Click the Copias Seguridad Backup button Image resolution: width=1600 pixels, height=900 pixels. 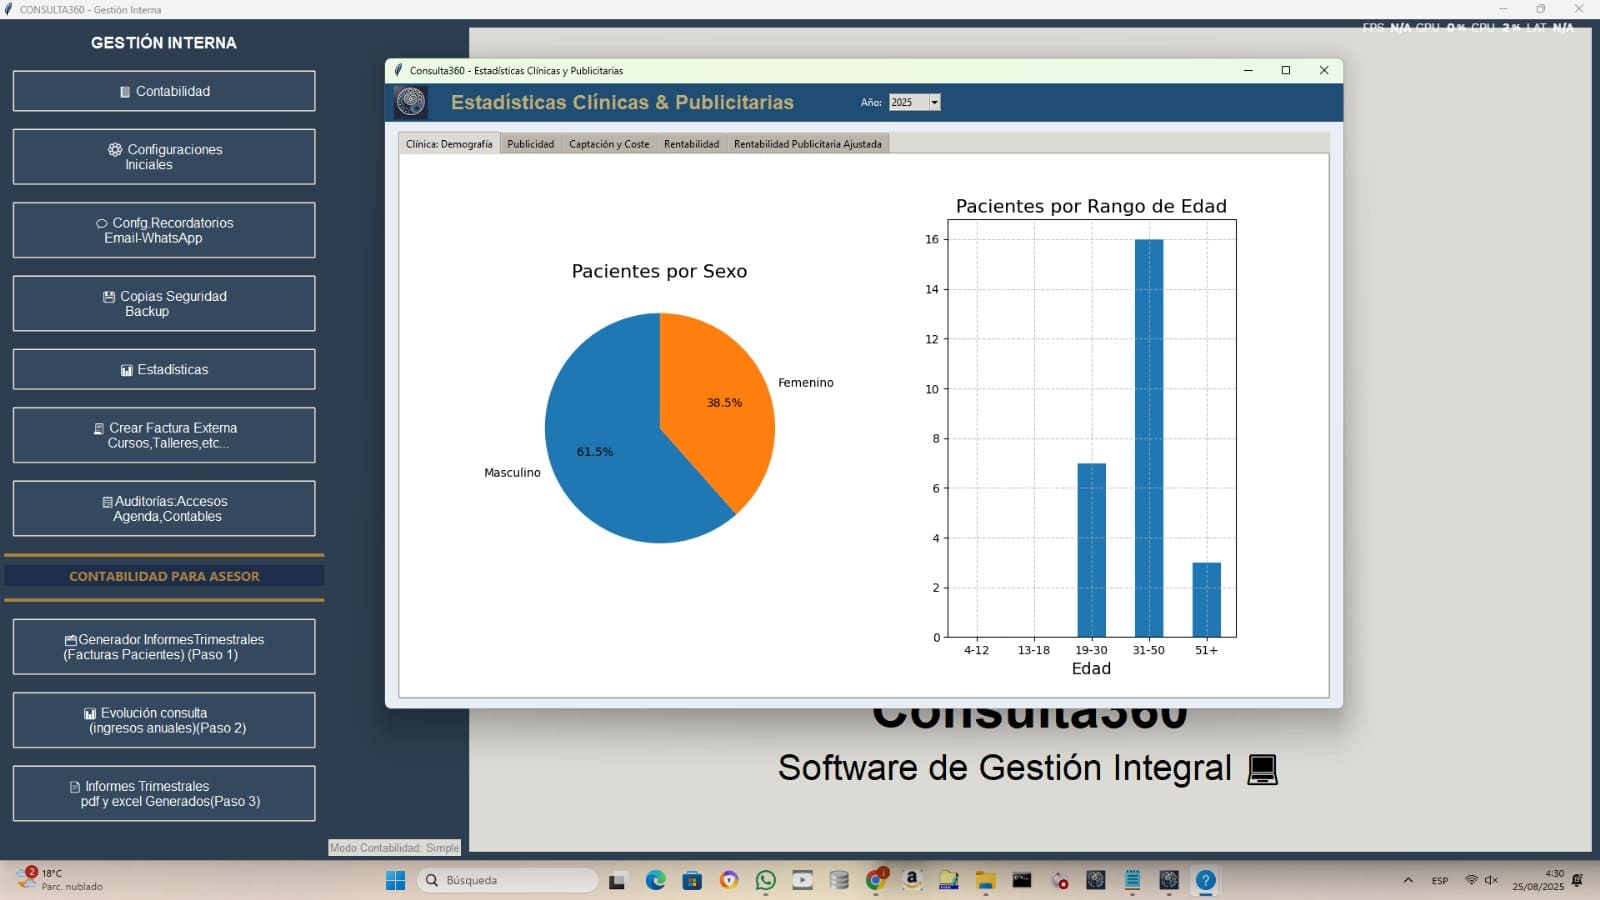coord(164,304)
